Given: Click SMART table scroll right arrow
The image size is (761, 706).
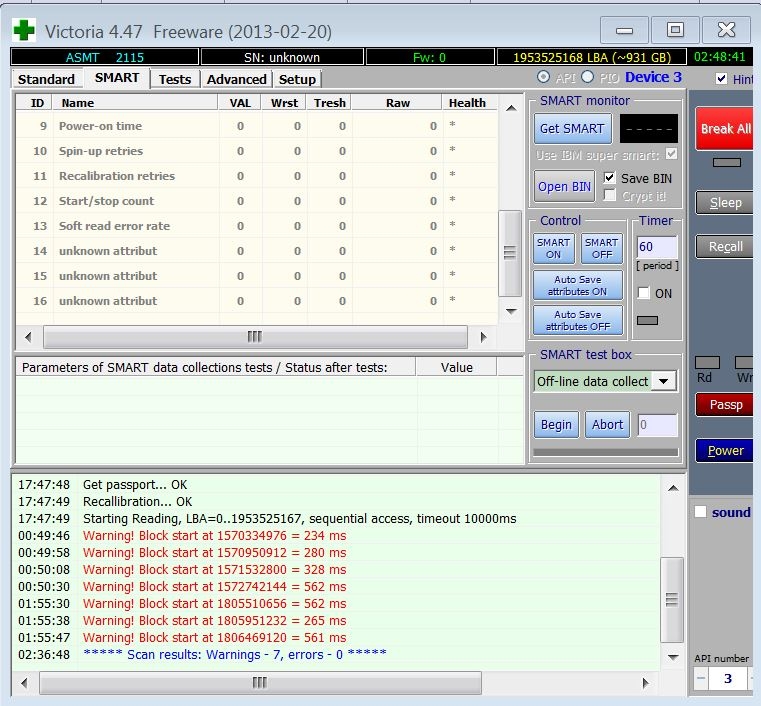Looking at the screenshot, I should [x=483, y=337].
